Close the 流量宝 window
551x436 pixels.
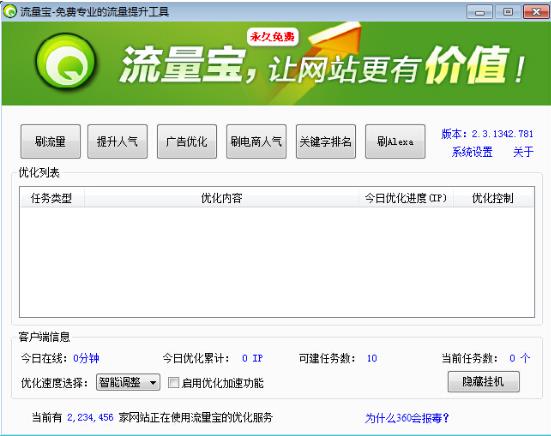coord(536,12)
